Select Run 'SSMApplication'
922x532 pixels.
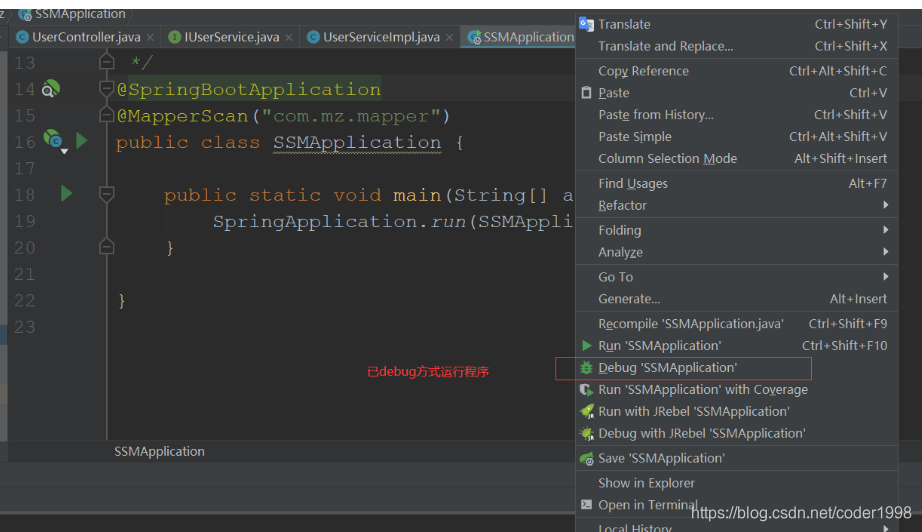tap(737, 345)
